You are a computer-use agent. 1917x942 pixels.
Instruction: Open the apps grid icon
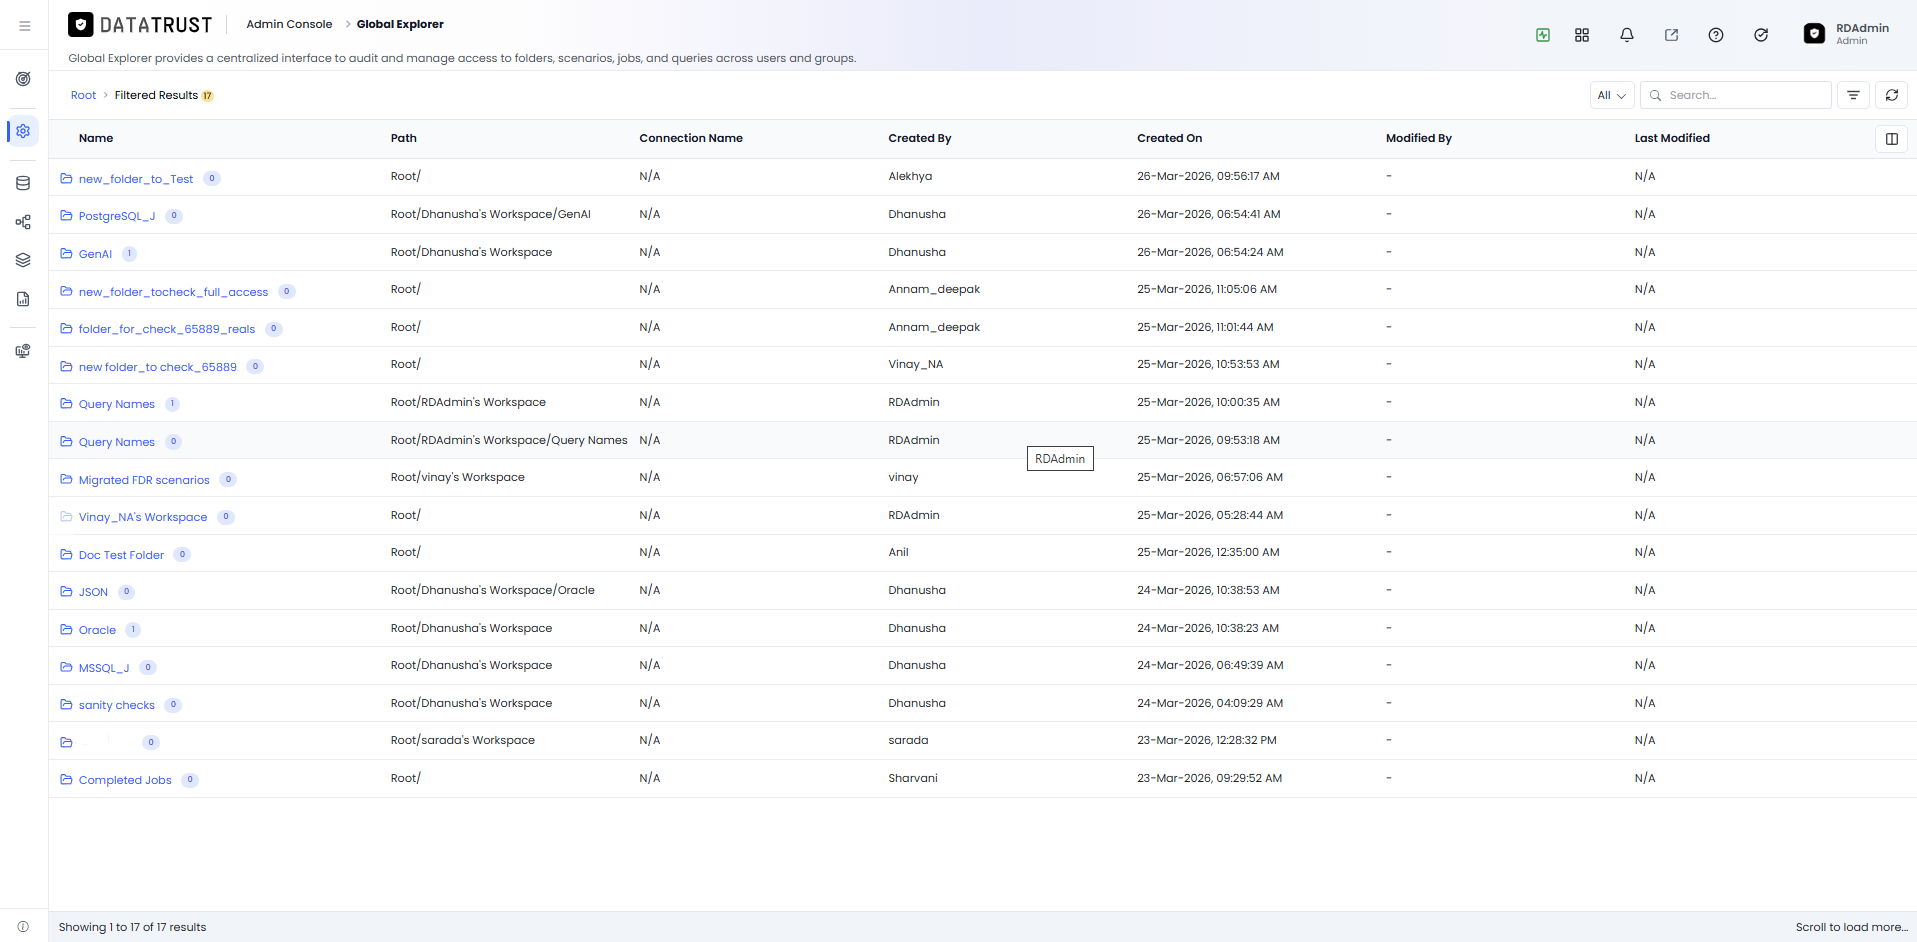tap(1582, 35)
